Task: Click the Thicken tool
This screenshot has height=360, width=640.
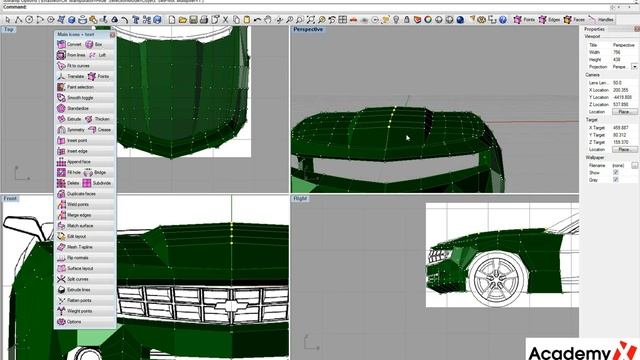Action: [98, 119]
